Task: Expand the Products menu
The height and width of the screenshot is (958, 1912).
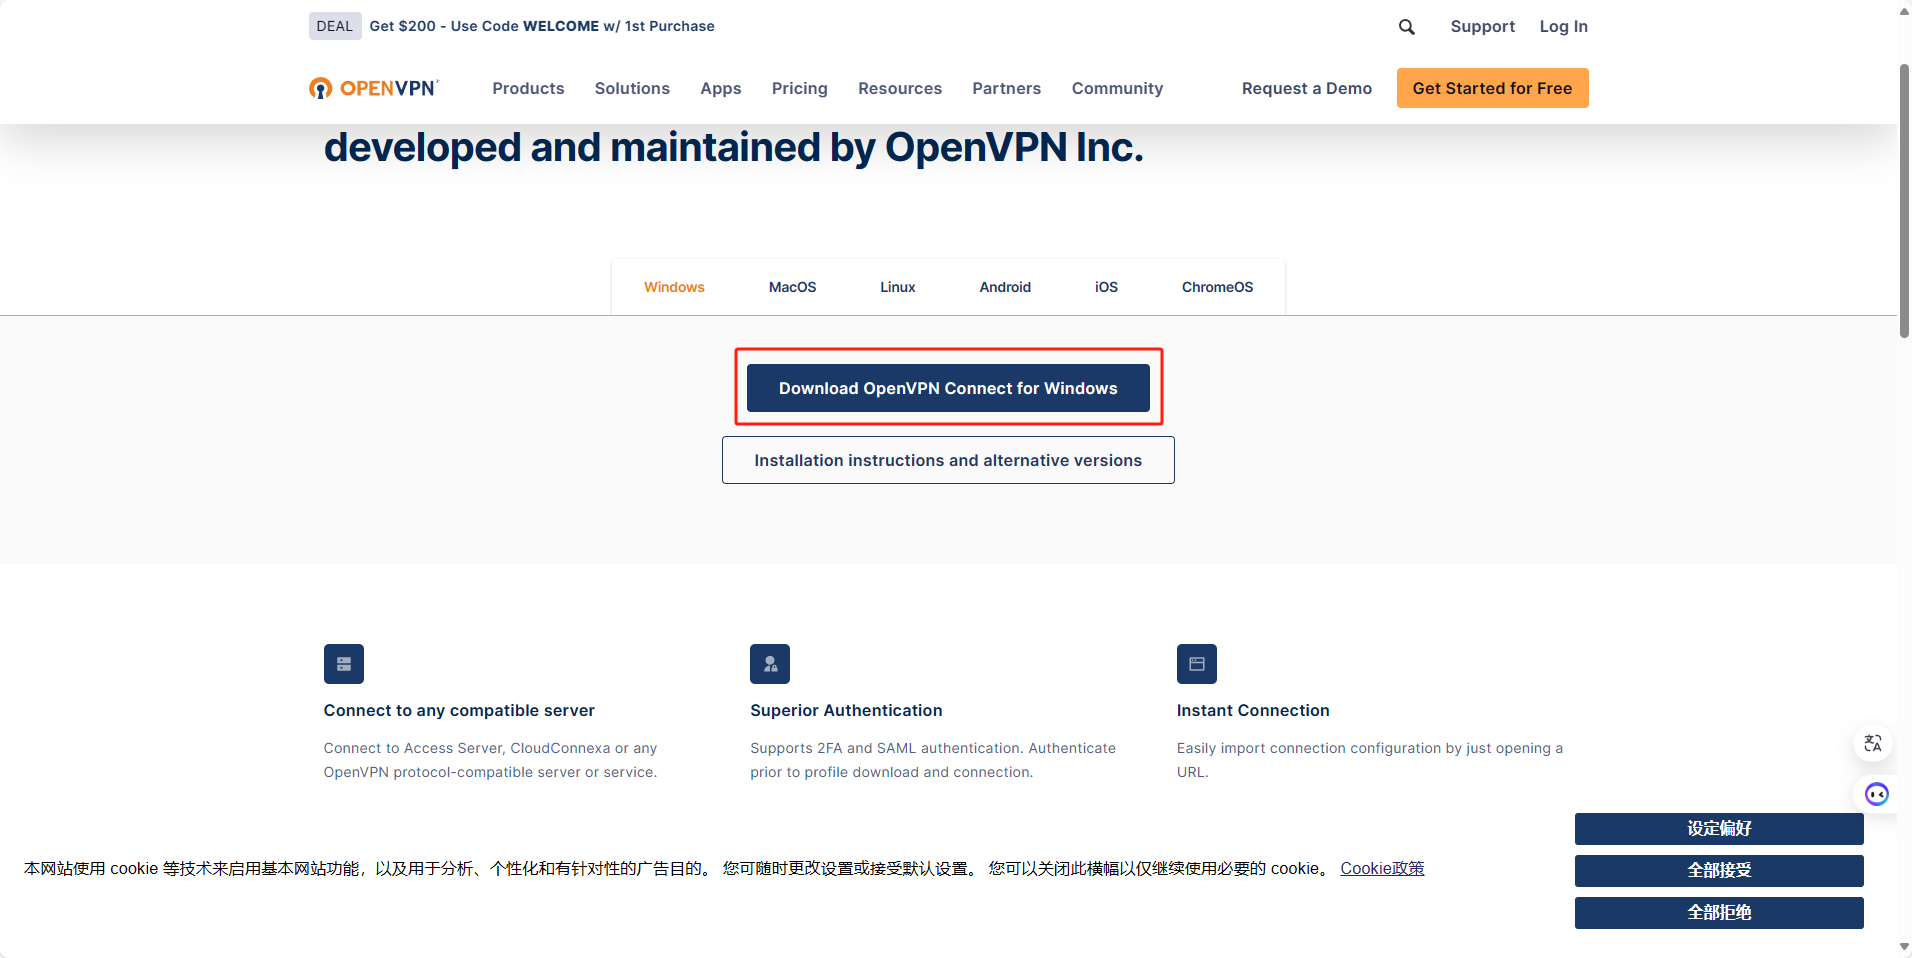Action: (x=528, y=88)
